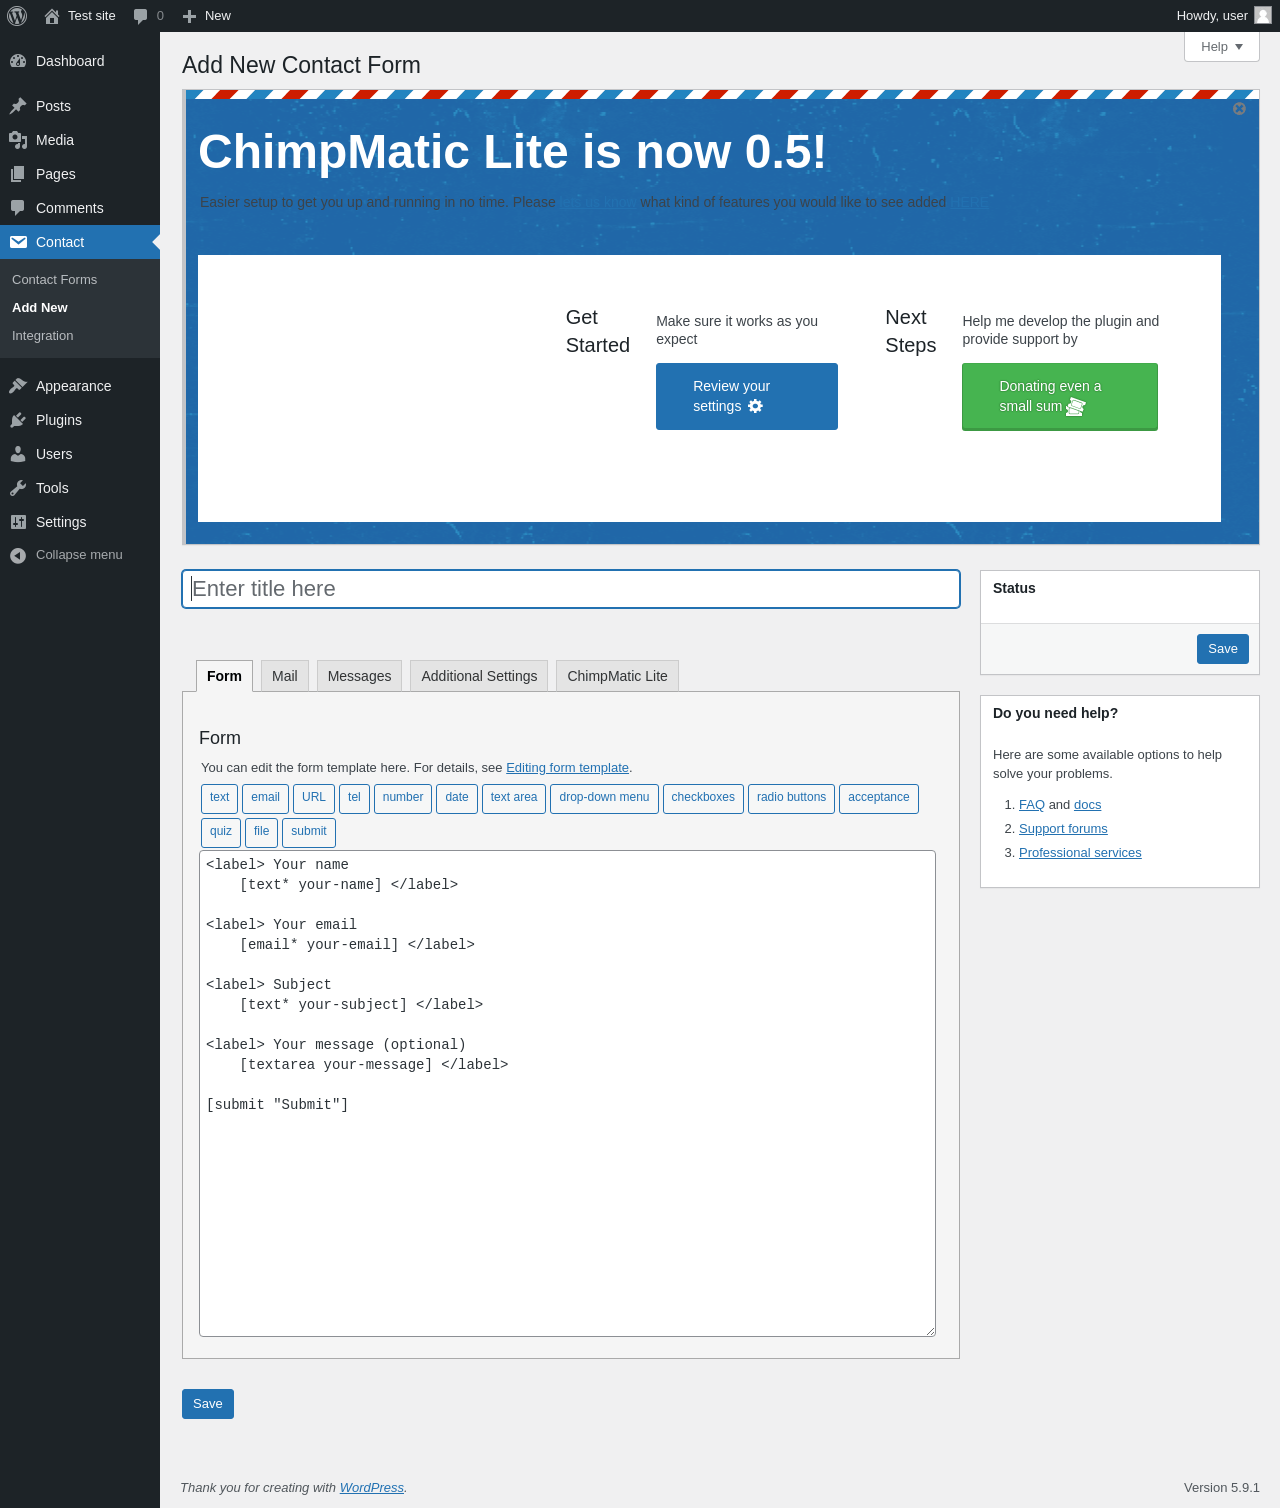Image resolution: width=1280 pixels, height=1508 pixels.
Task: Insert a tel form tag
Action: (354, 798)
